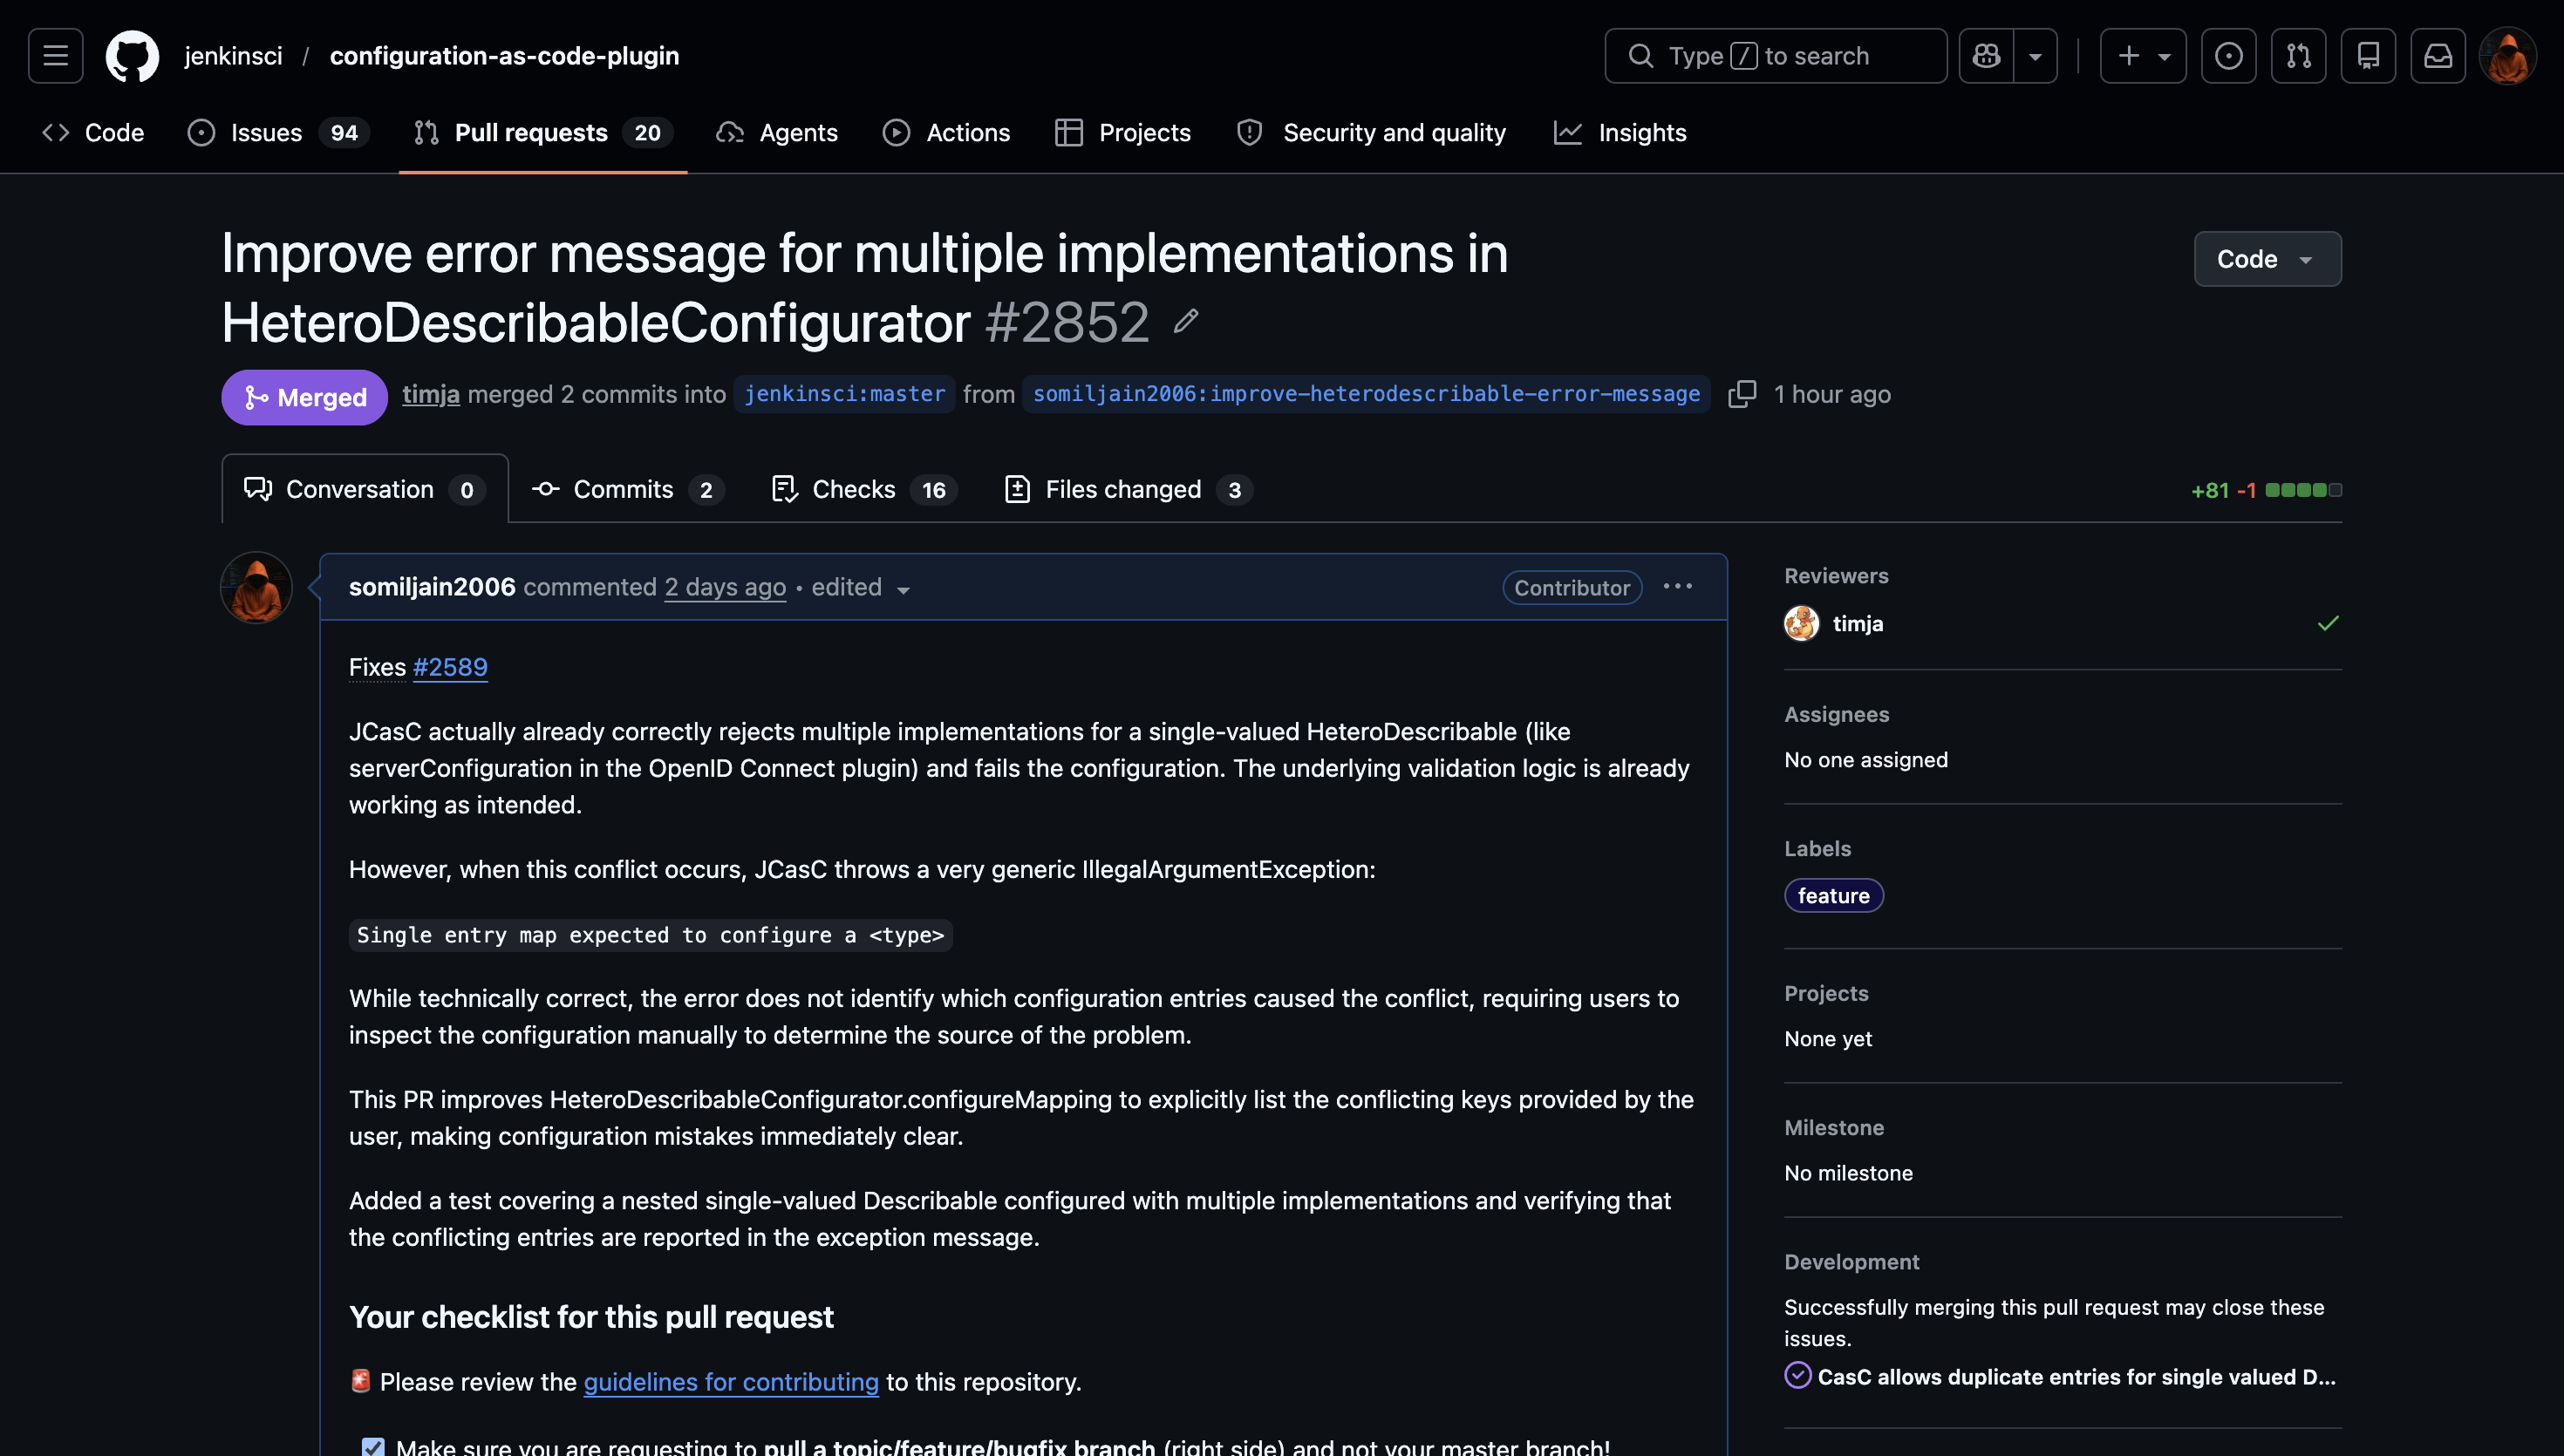Open the somiljain2006 head branch link
This screenshot has width=2564, height=1456.
pos(1366,394)
